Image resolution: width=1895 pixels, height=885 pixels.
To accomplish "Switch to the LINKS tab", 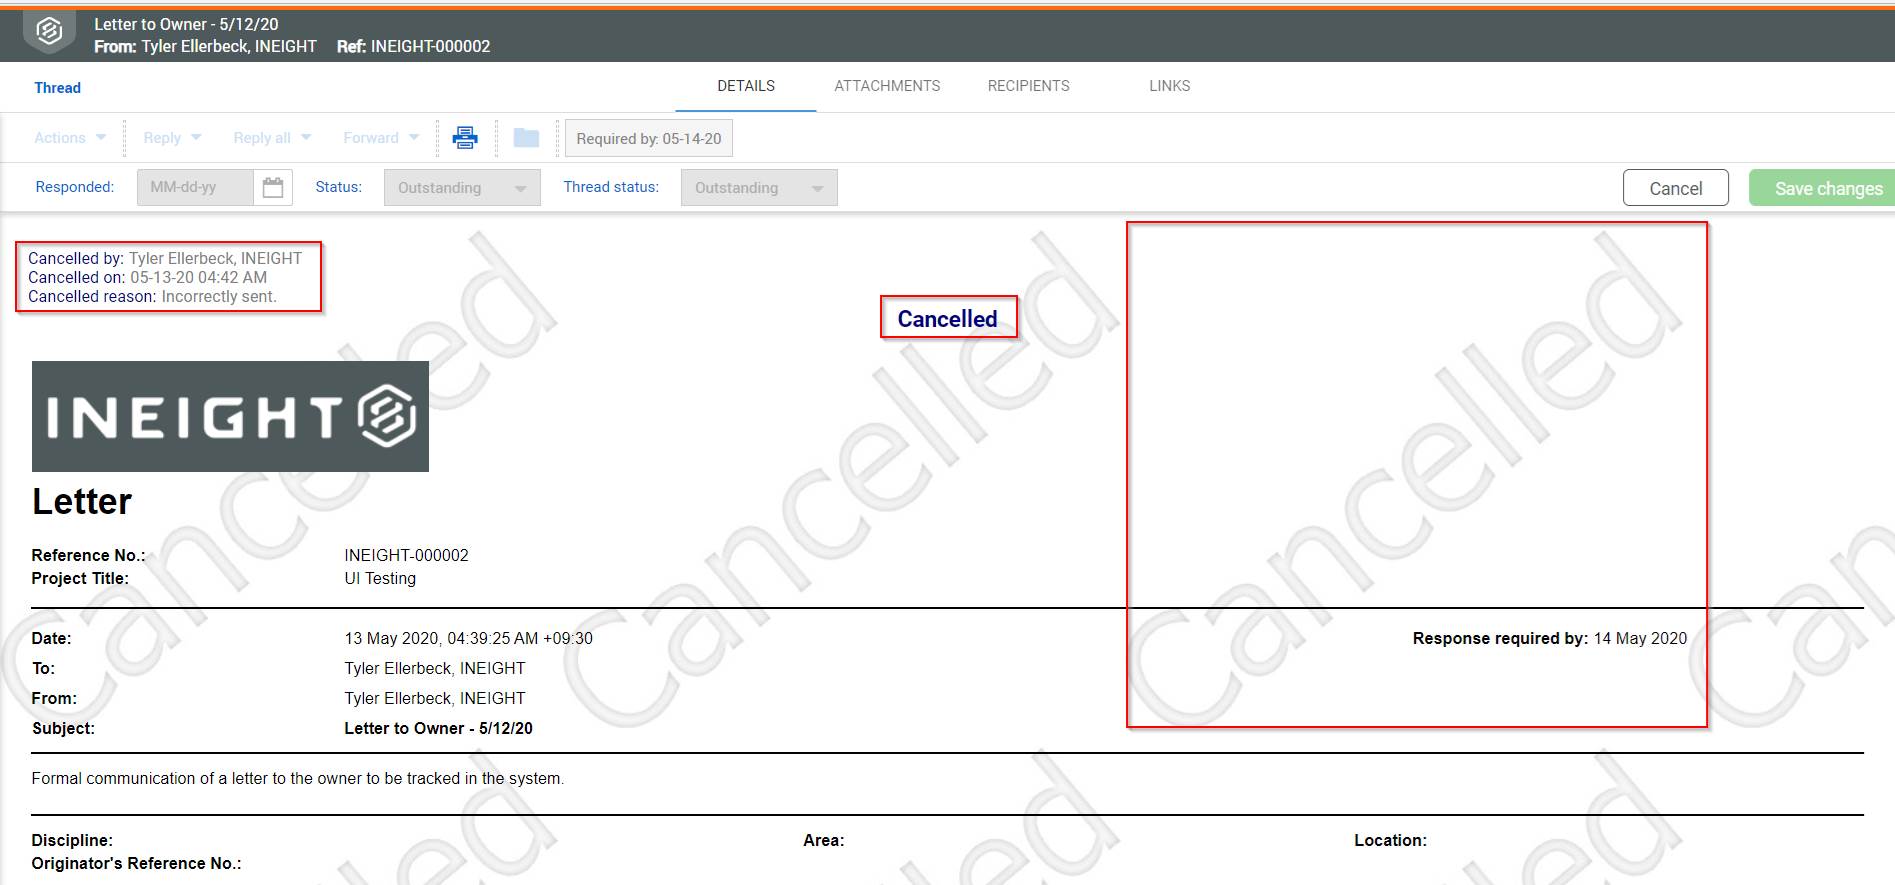I will (1169, 86).
